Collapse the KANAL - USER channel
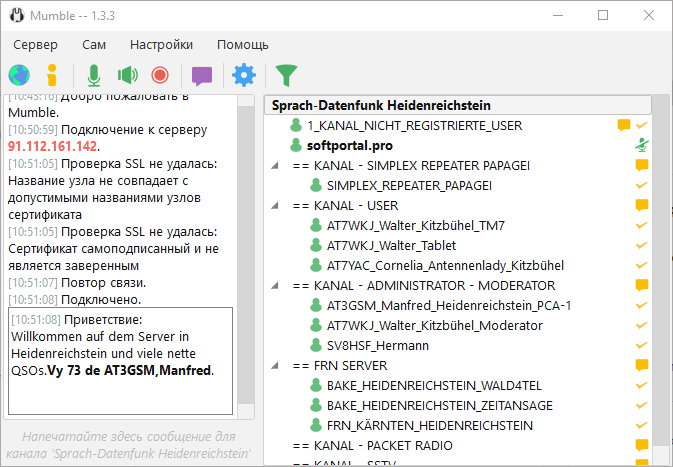 point(275,206)
